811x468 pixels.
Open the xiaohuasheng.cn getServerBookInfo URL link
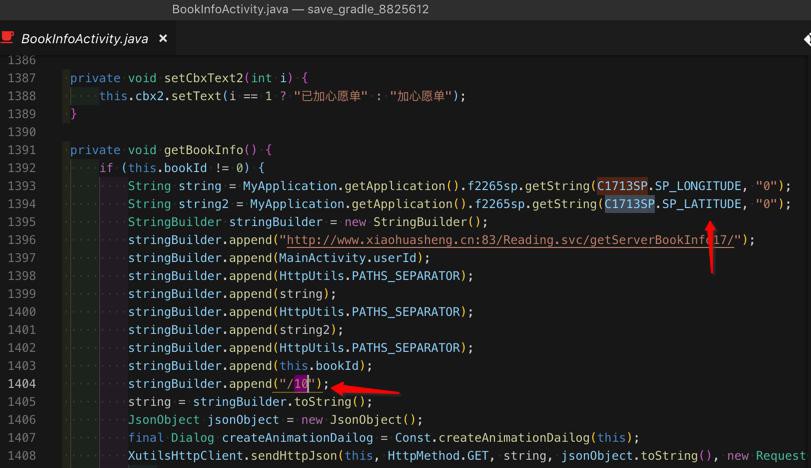[x=510, y=240]
